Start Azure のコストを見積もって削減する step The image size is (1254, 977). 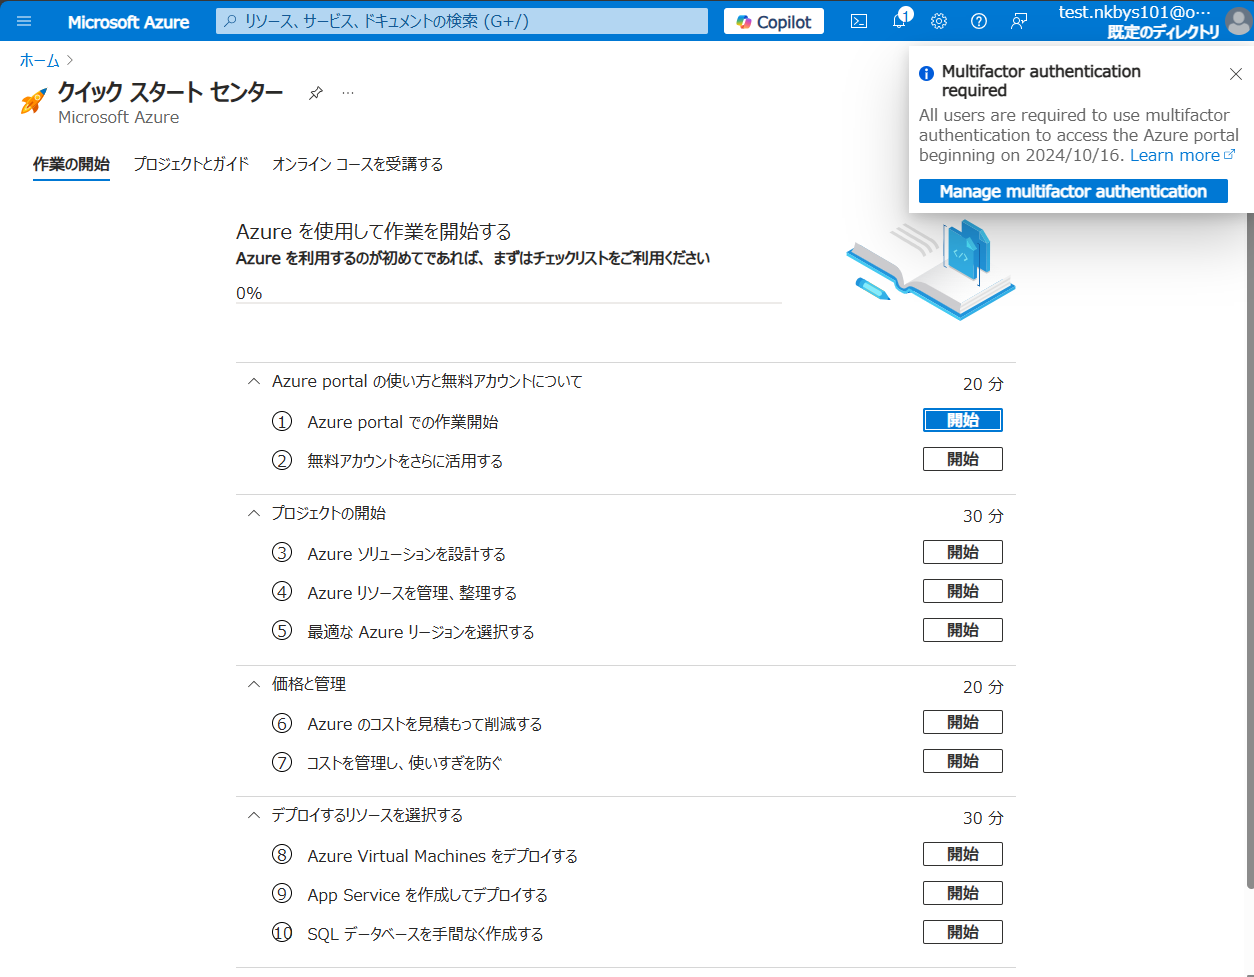(962, 722)
